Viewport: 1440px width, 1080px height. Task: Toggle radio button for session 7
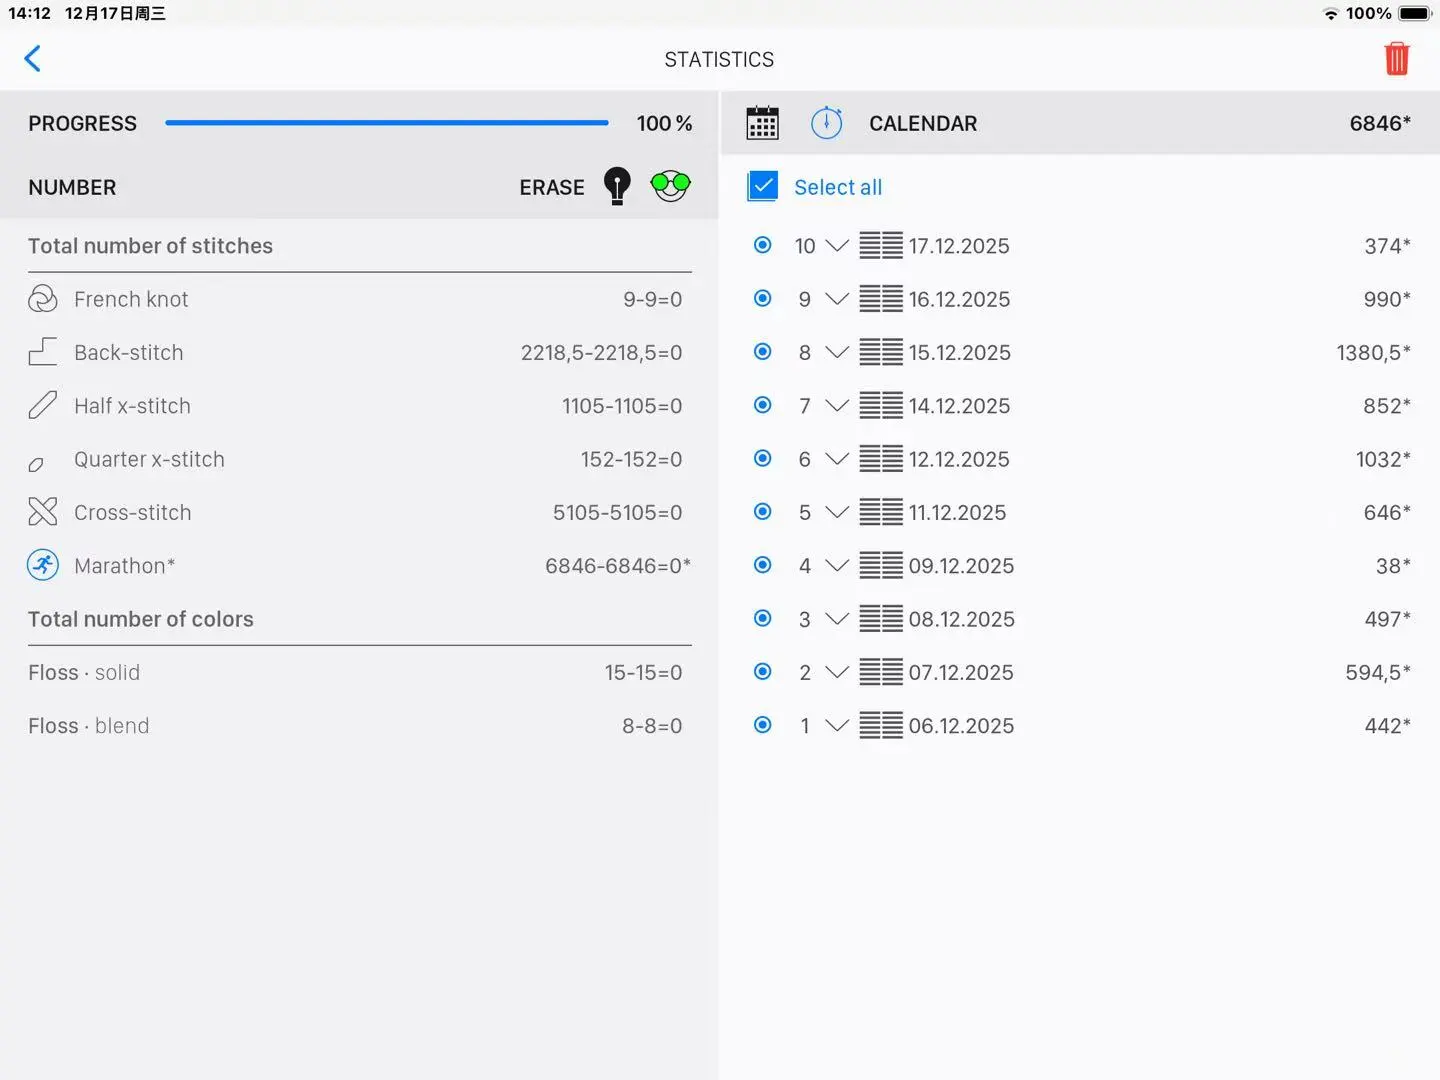click(763, 405)
